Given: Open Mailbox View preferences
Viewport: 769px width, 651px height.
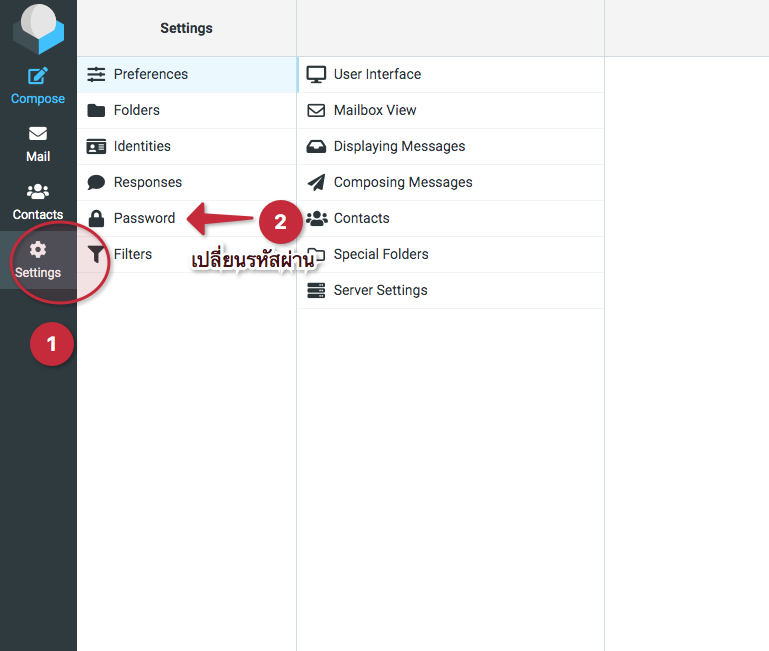Looking at the screenshot, I should (375, 110).
